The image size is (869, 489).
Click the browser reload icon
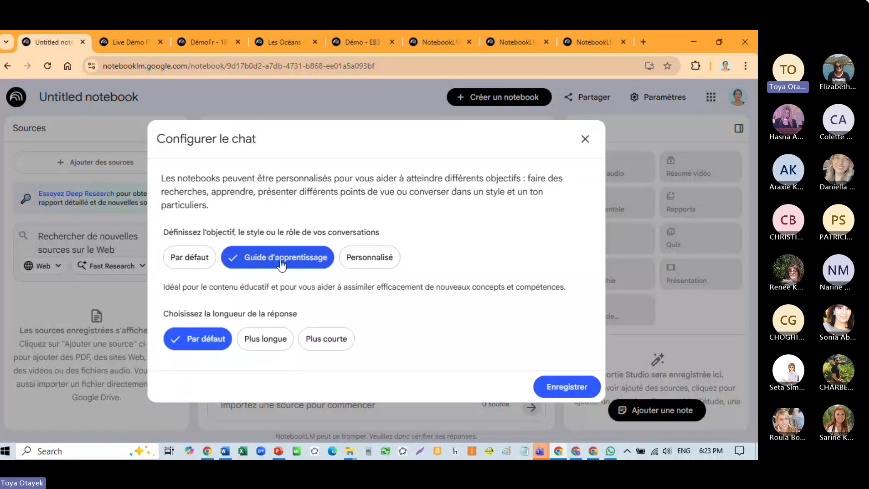(x=46, y=66)
